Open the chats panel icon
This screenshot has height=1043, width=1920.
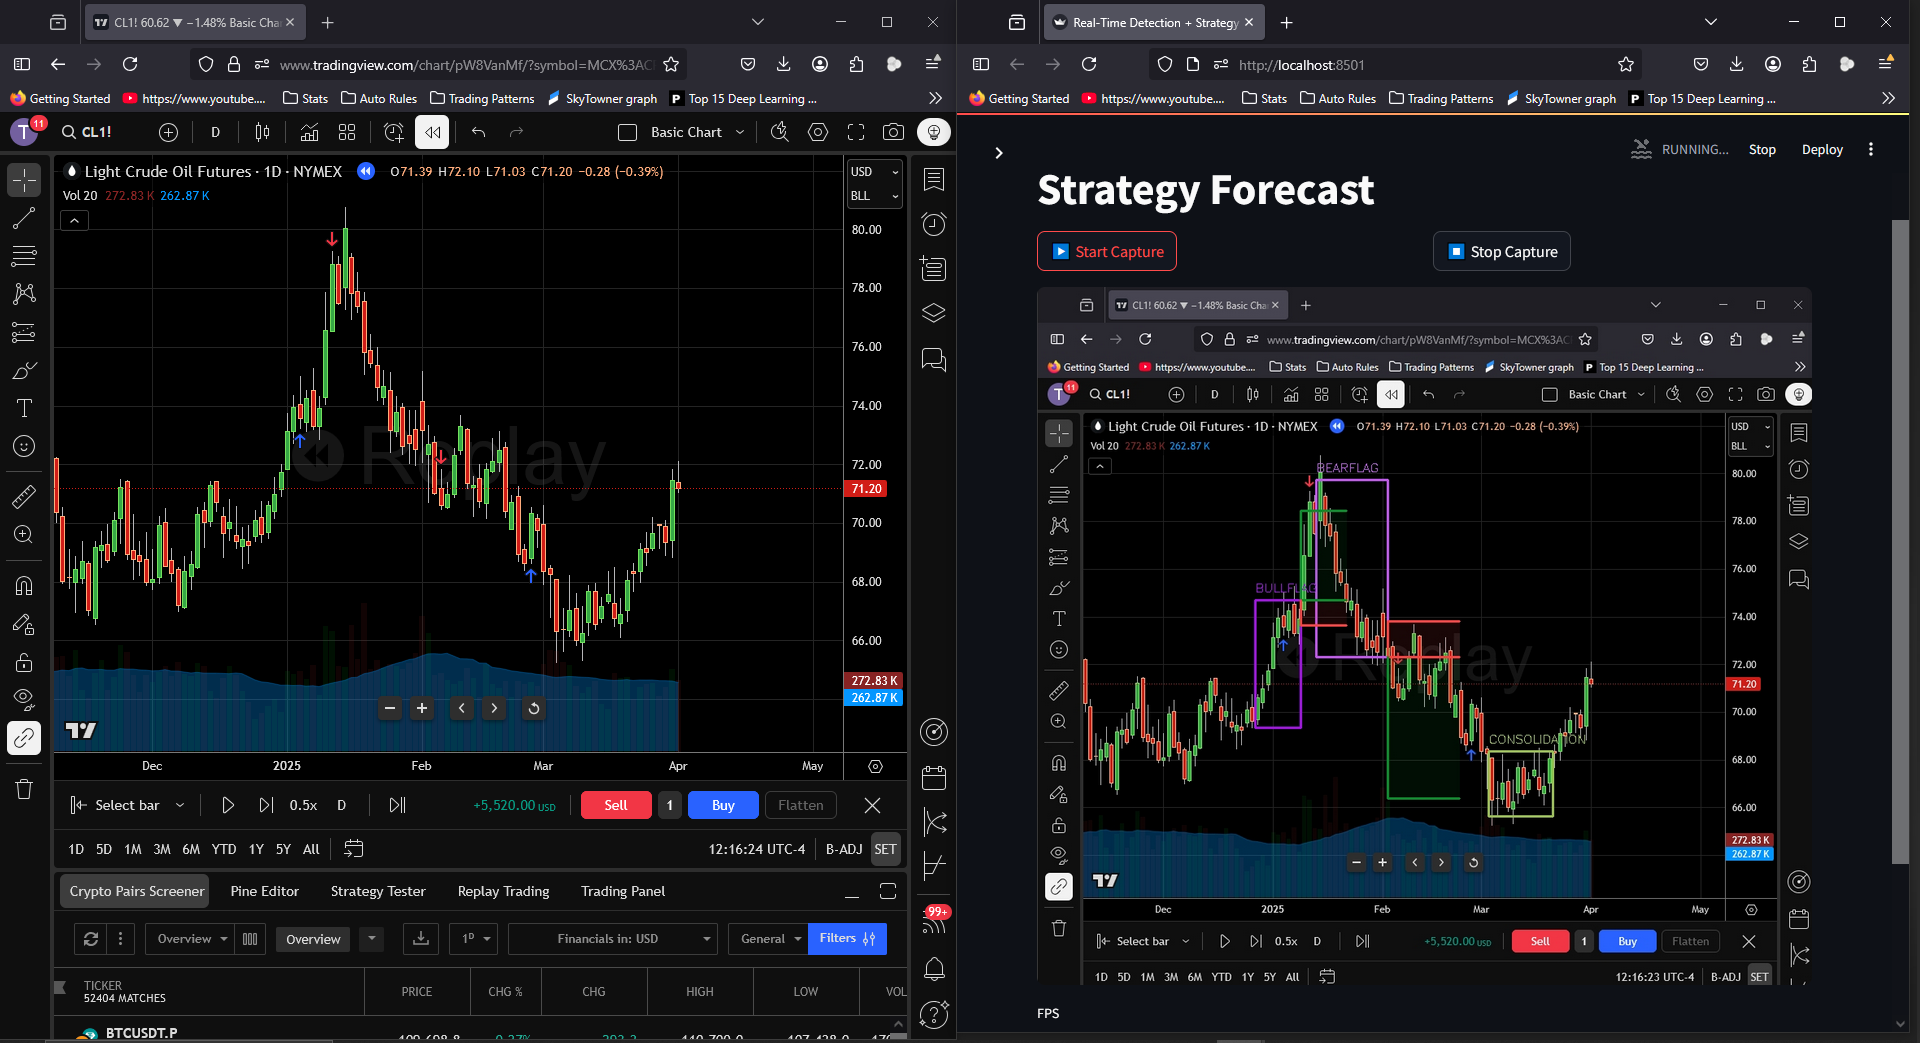coord(933,360)
